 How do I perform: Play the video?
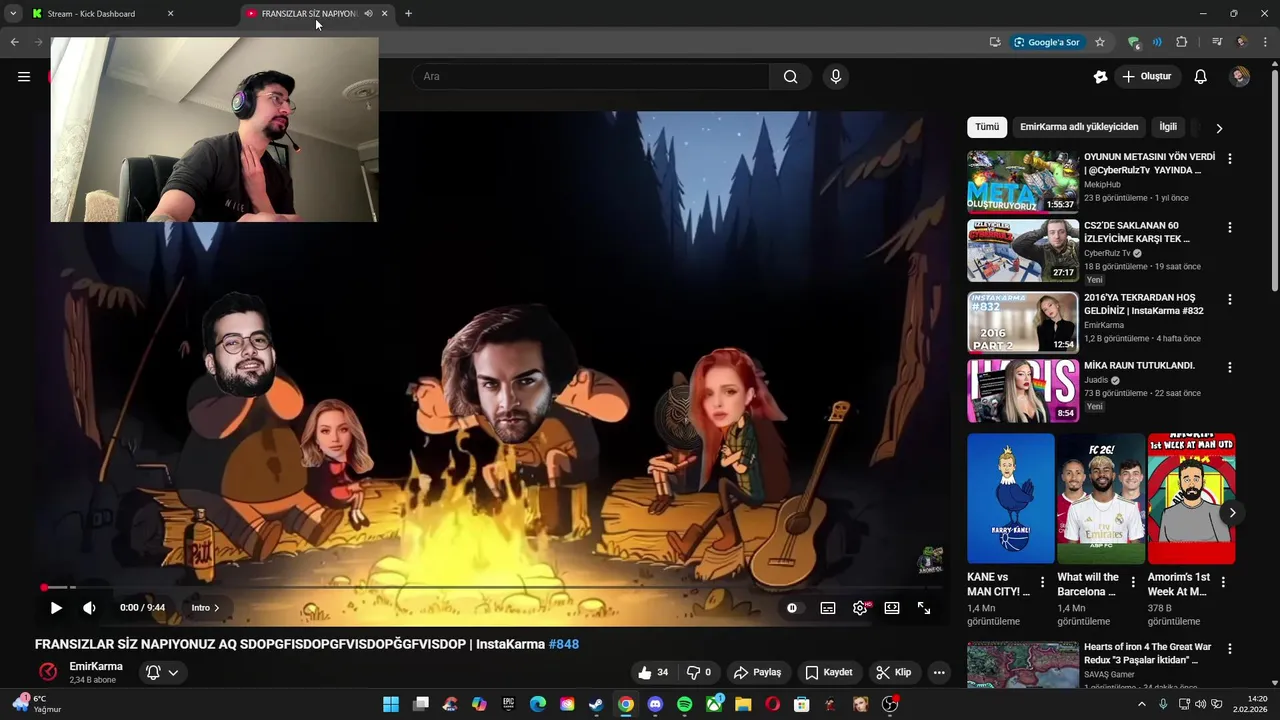pos(56,607)
